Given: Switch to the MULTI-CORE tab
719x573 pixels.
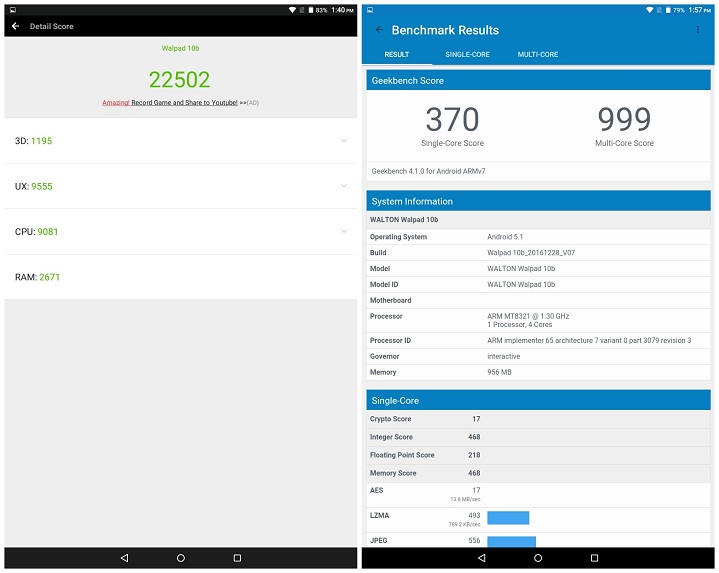Looking at the screenshot, I should [538, 55].
